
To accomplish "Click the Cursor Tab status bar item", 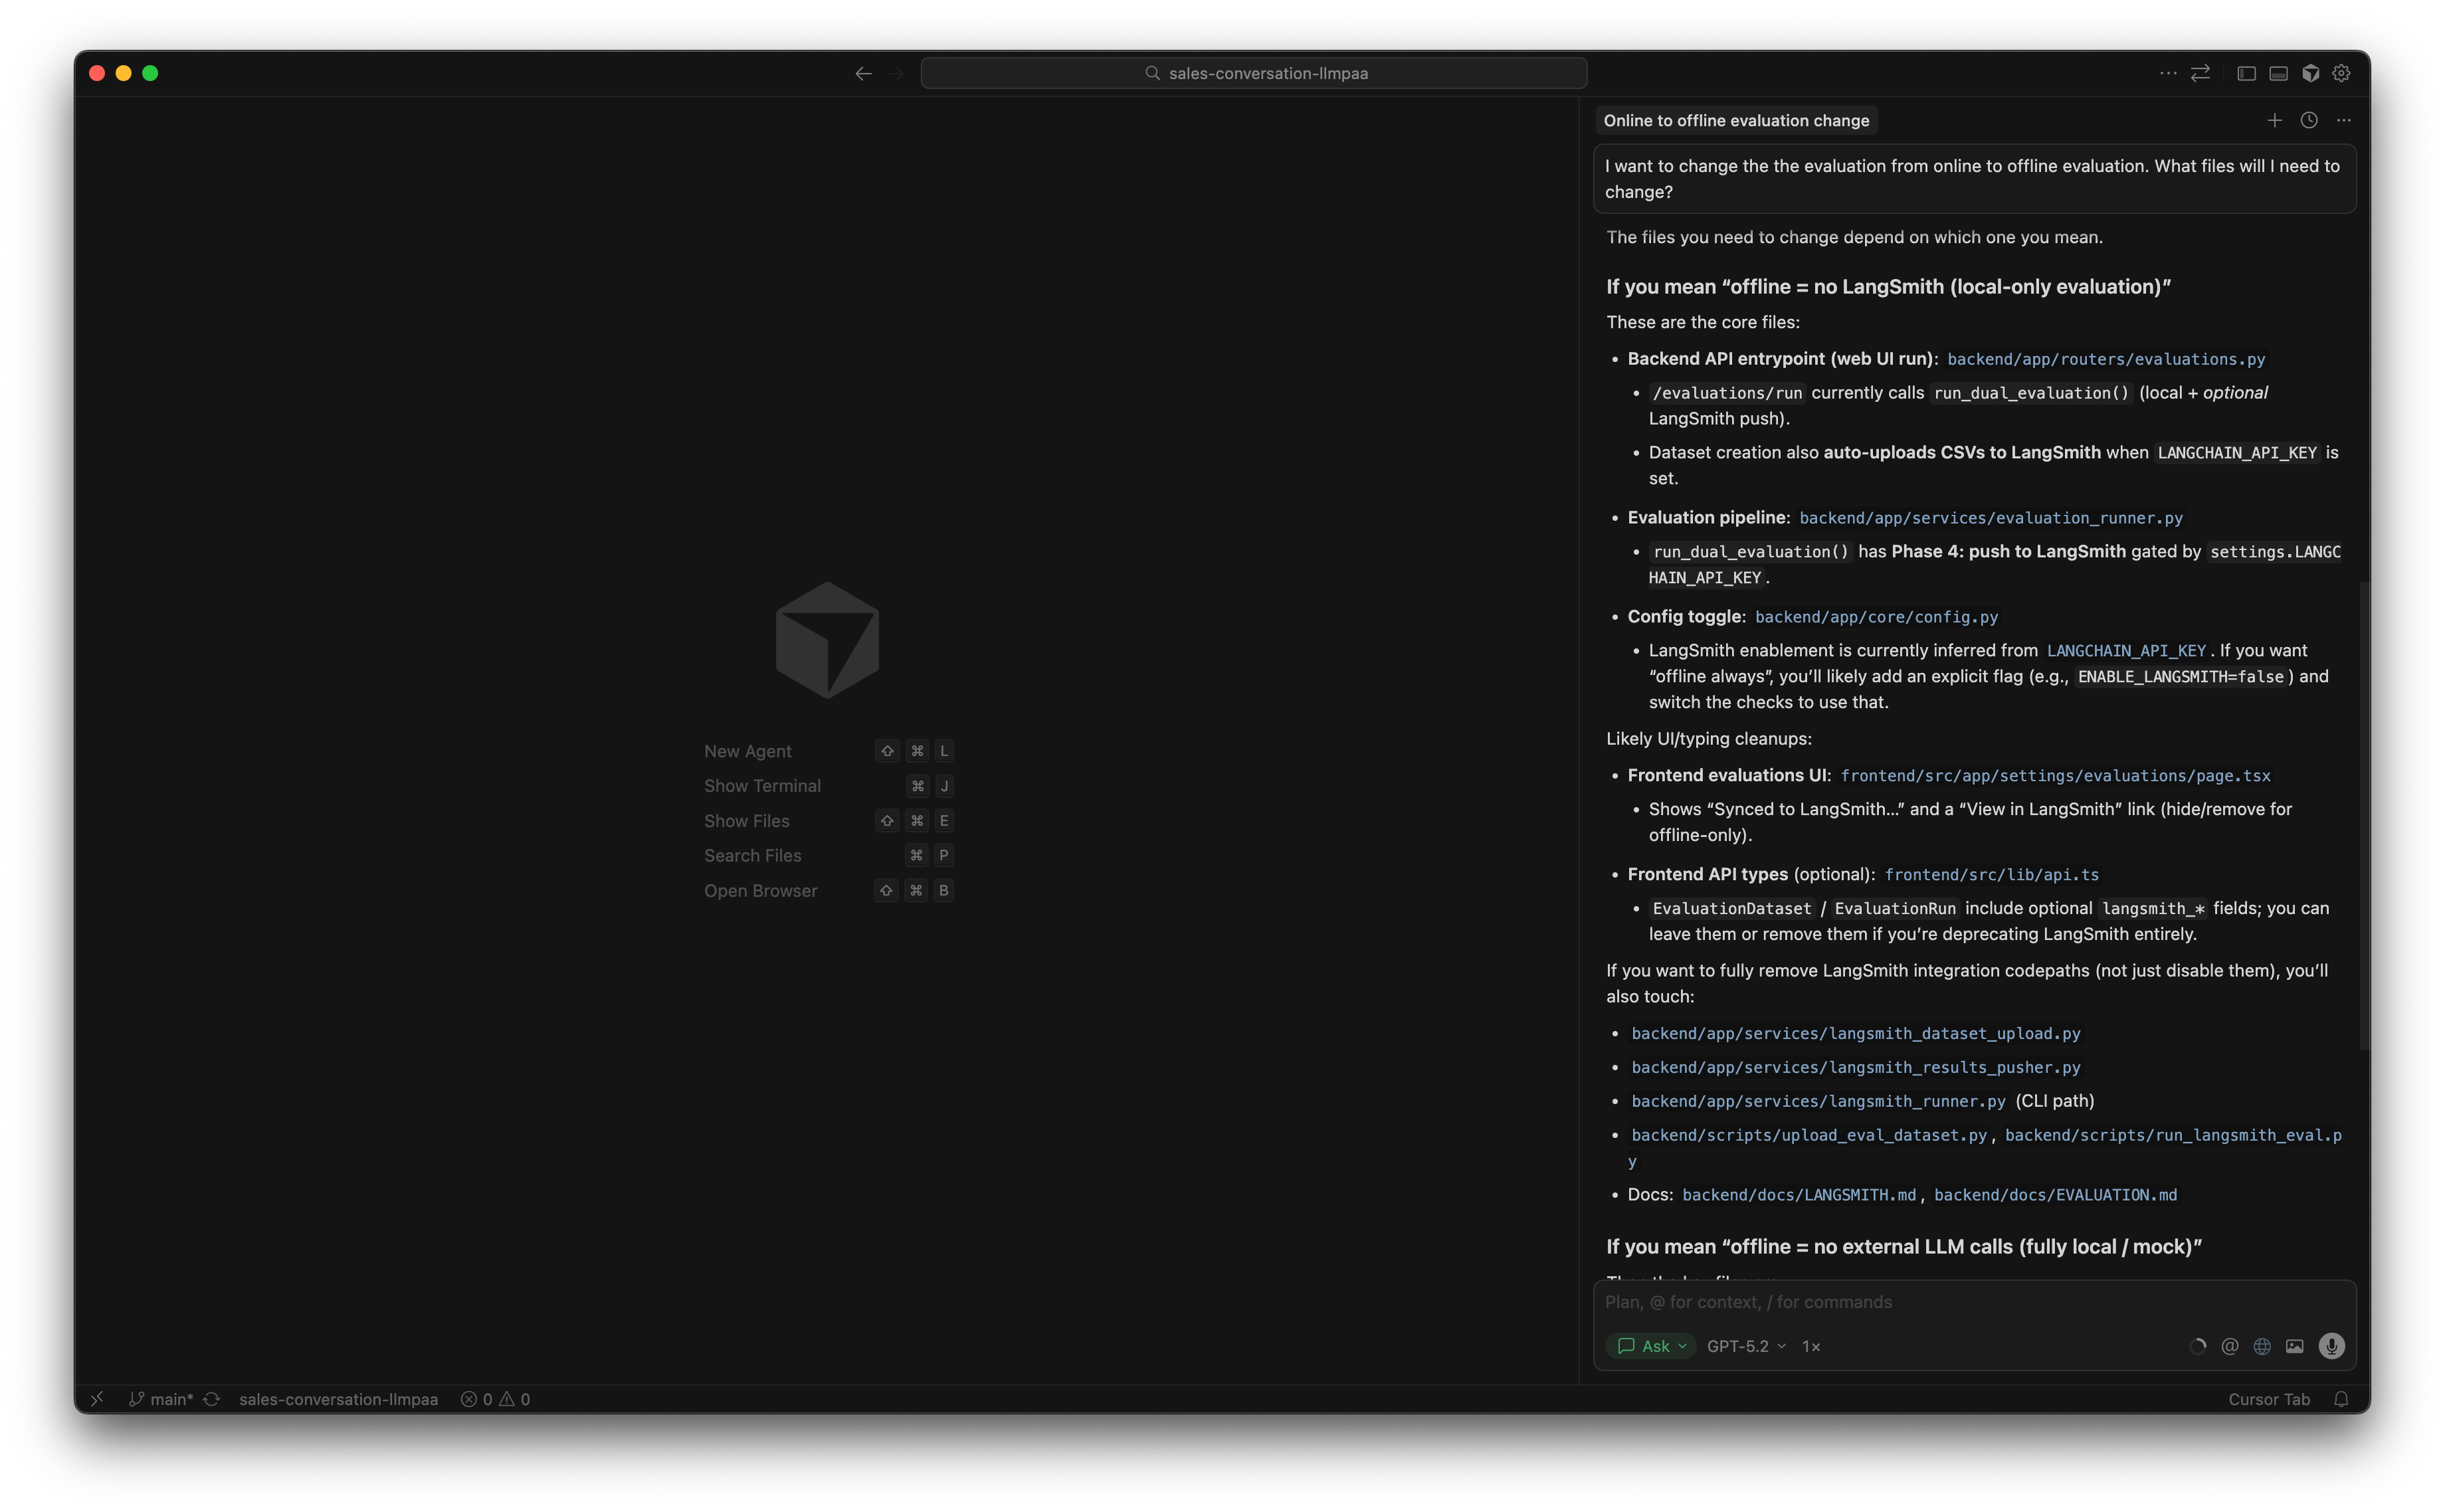I will point(2268,1399).
